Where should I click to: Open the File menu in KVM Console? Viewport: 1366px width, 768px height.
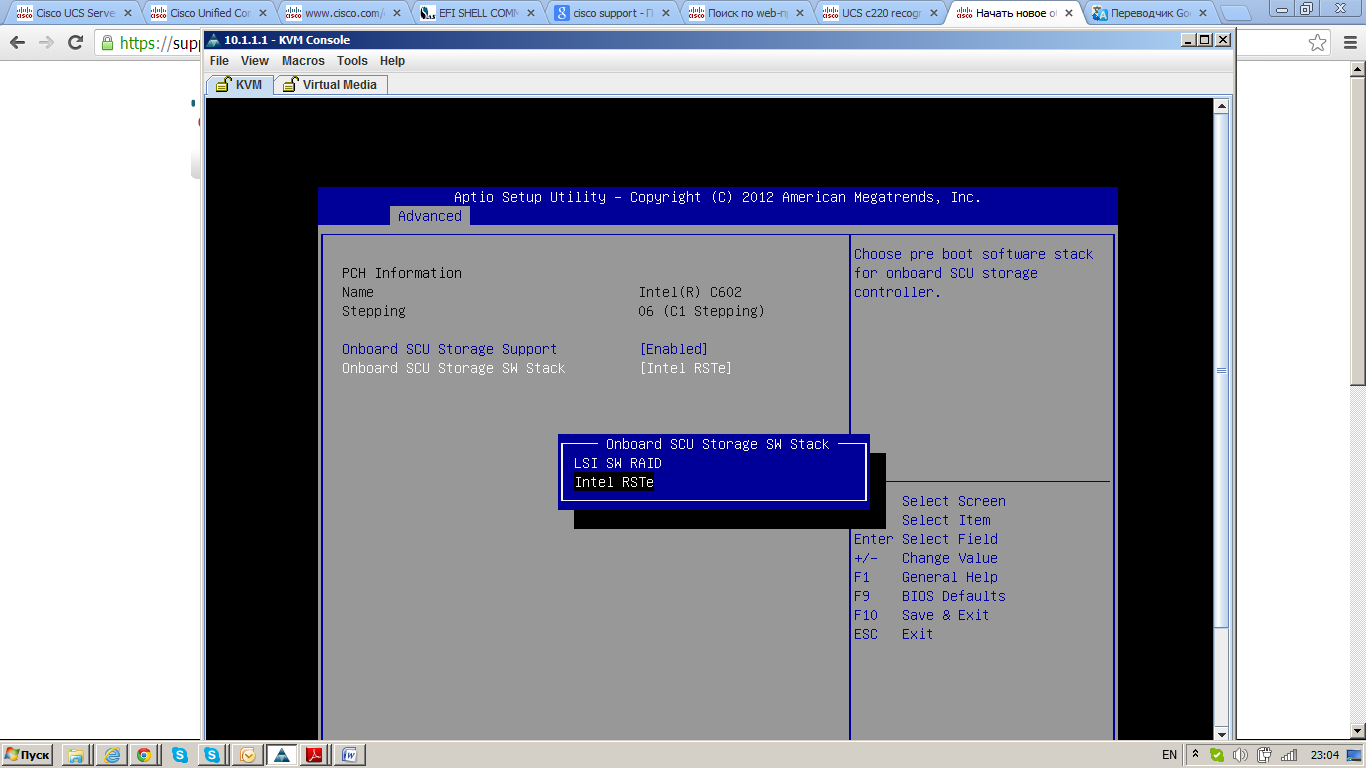(219, 61)
